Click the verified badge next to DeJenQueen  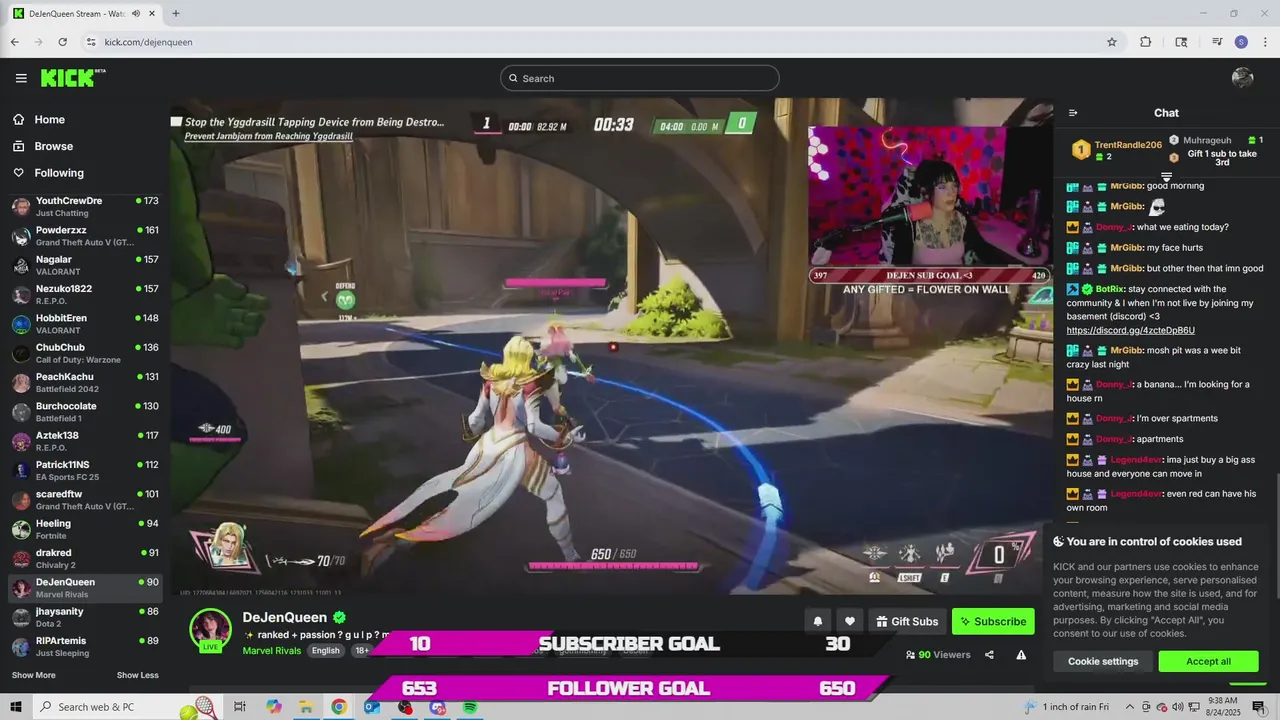coord(340,618)
